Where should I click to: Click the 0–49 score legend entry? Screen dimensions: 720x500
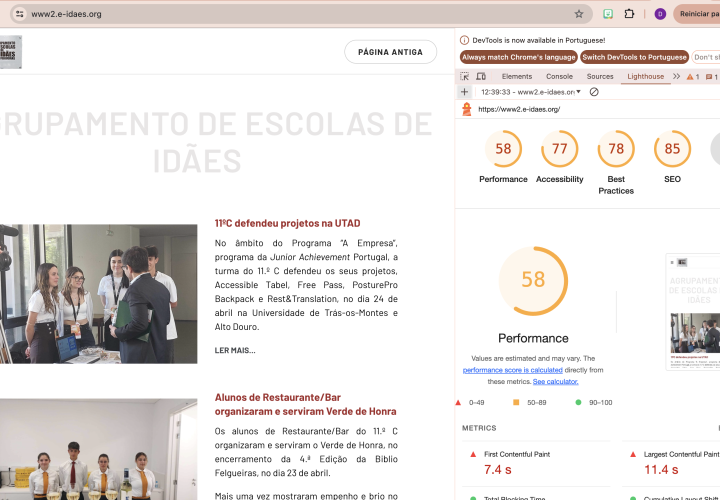(x=470, y=403)
